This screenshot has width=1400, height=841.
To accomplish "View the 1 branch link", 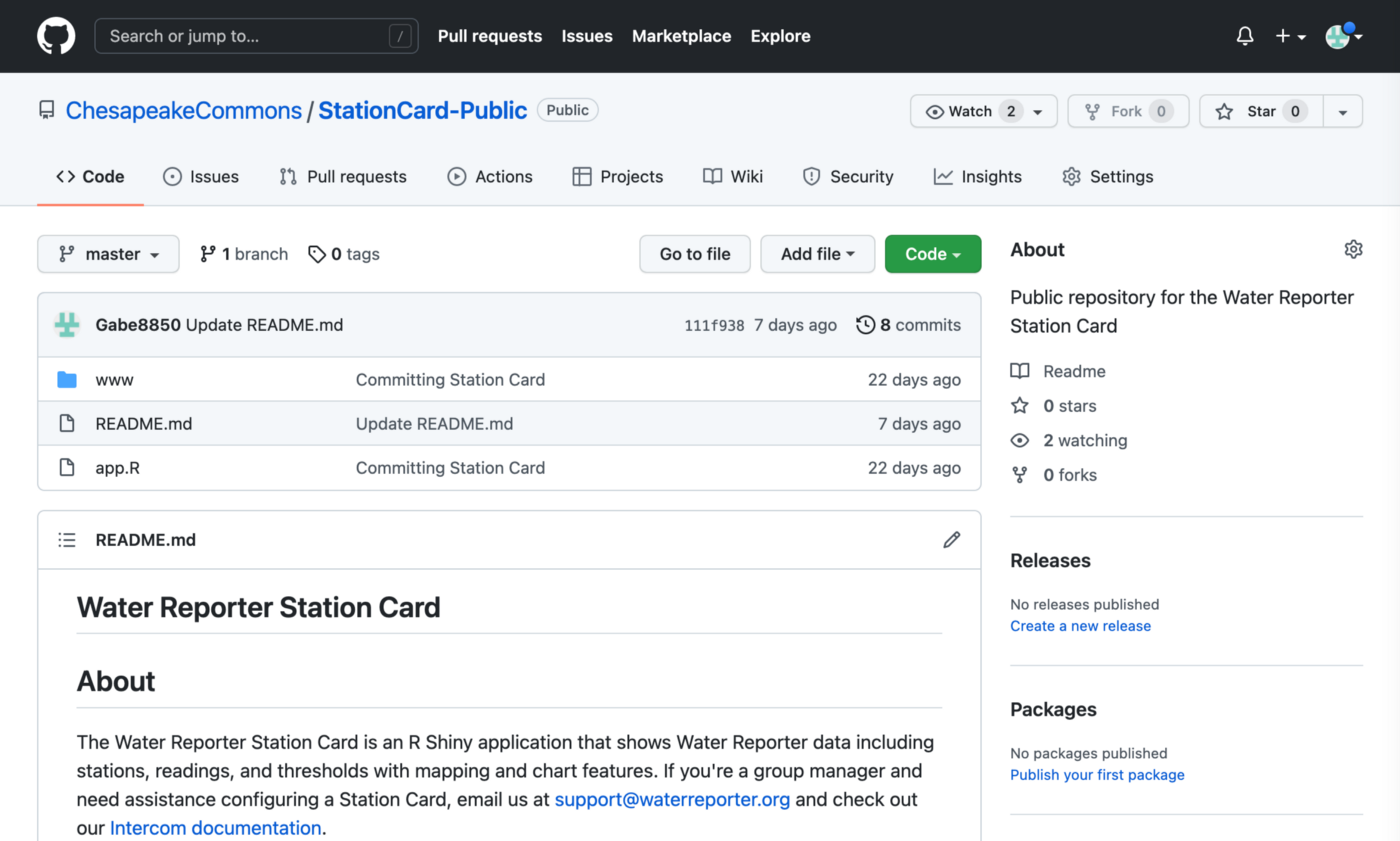I will (x=244, y=254).
